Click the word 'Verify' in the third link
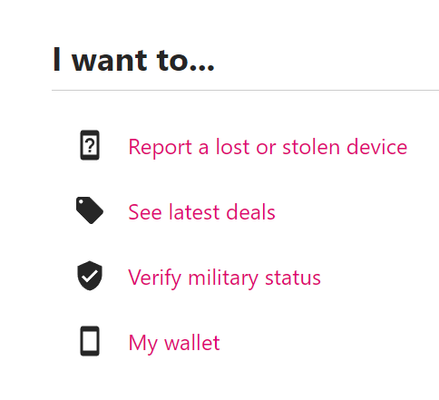 [155, 278]
